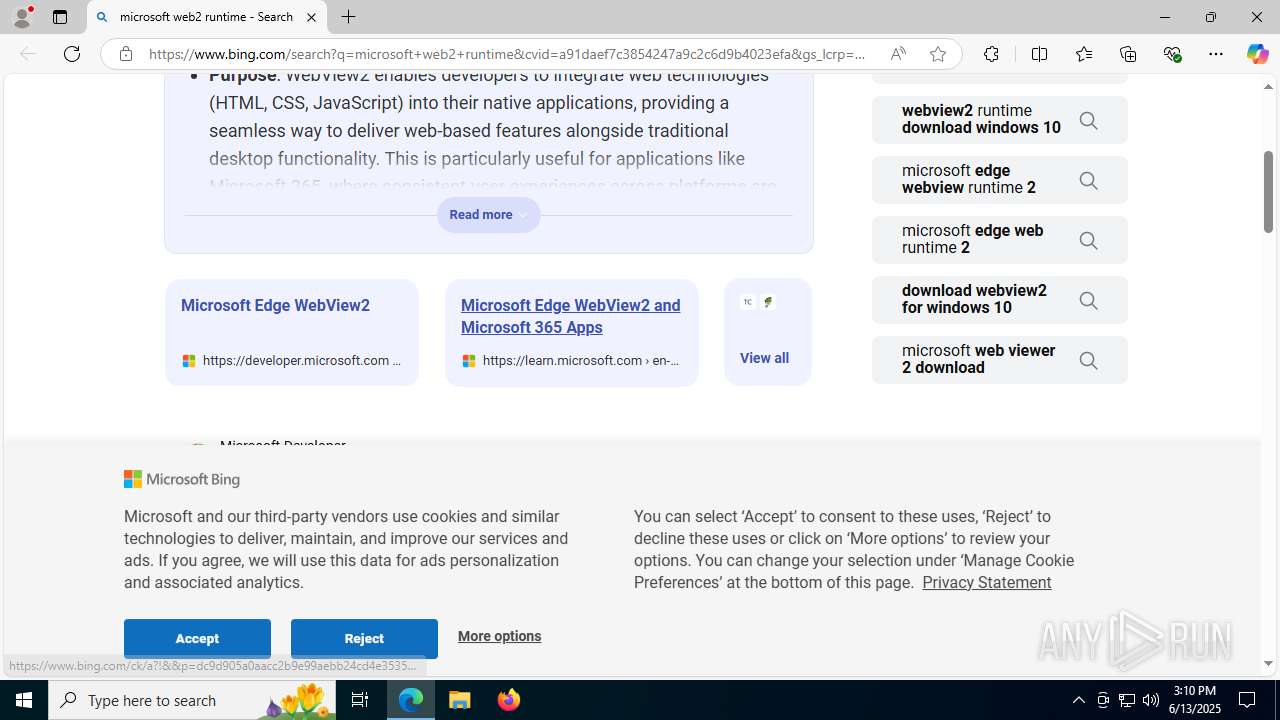Viewport: 1280px width, 720px height.
Task: Open Task View on the taskbar
Action: (x=360, y=700)
